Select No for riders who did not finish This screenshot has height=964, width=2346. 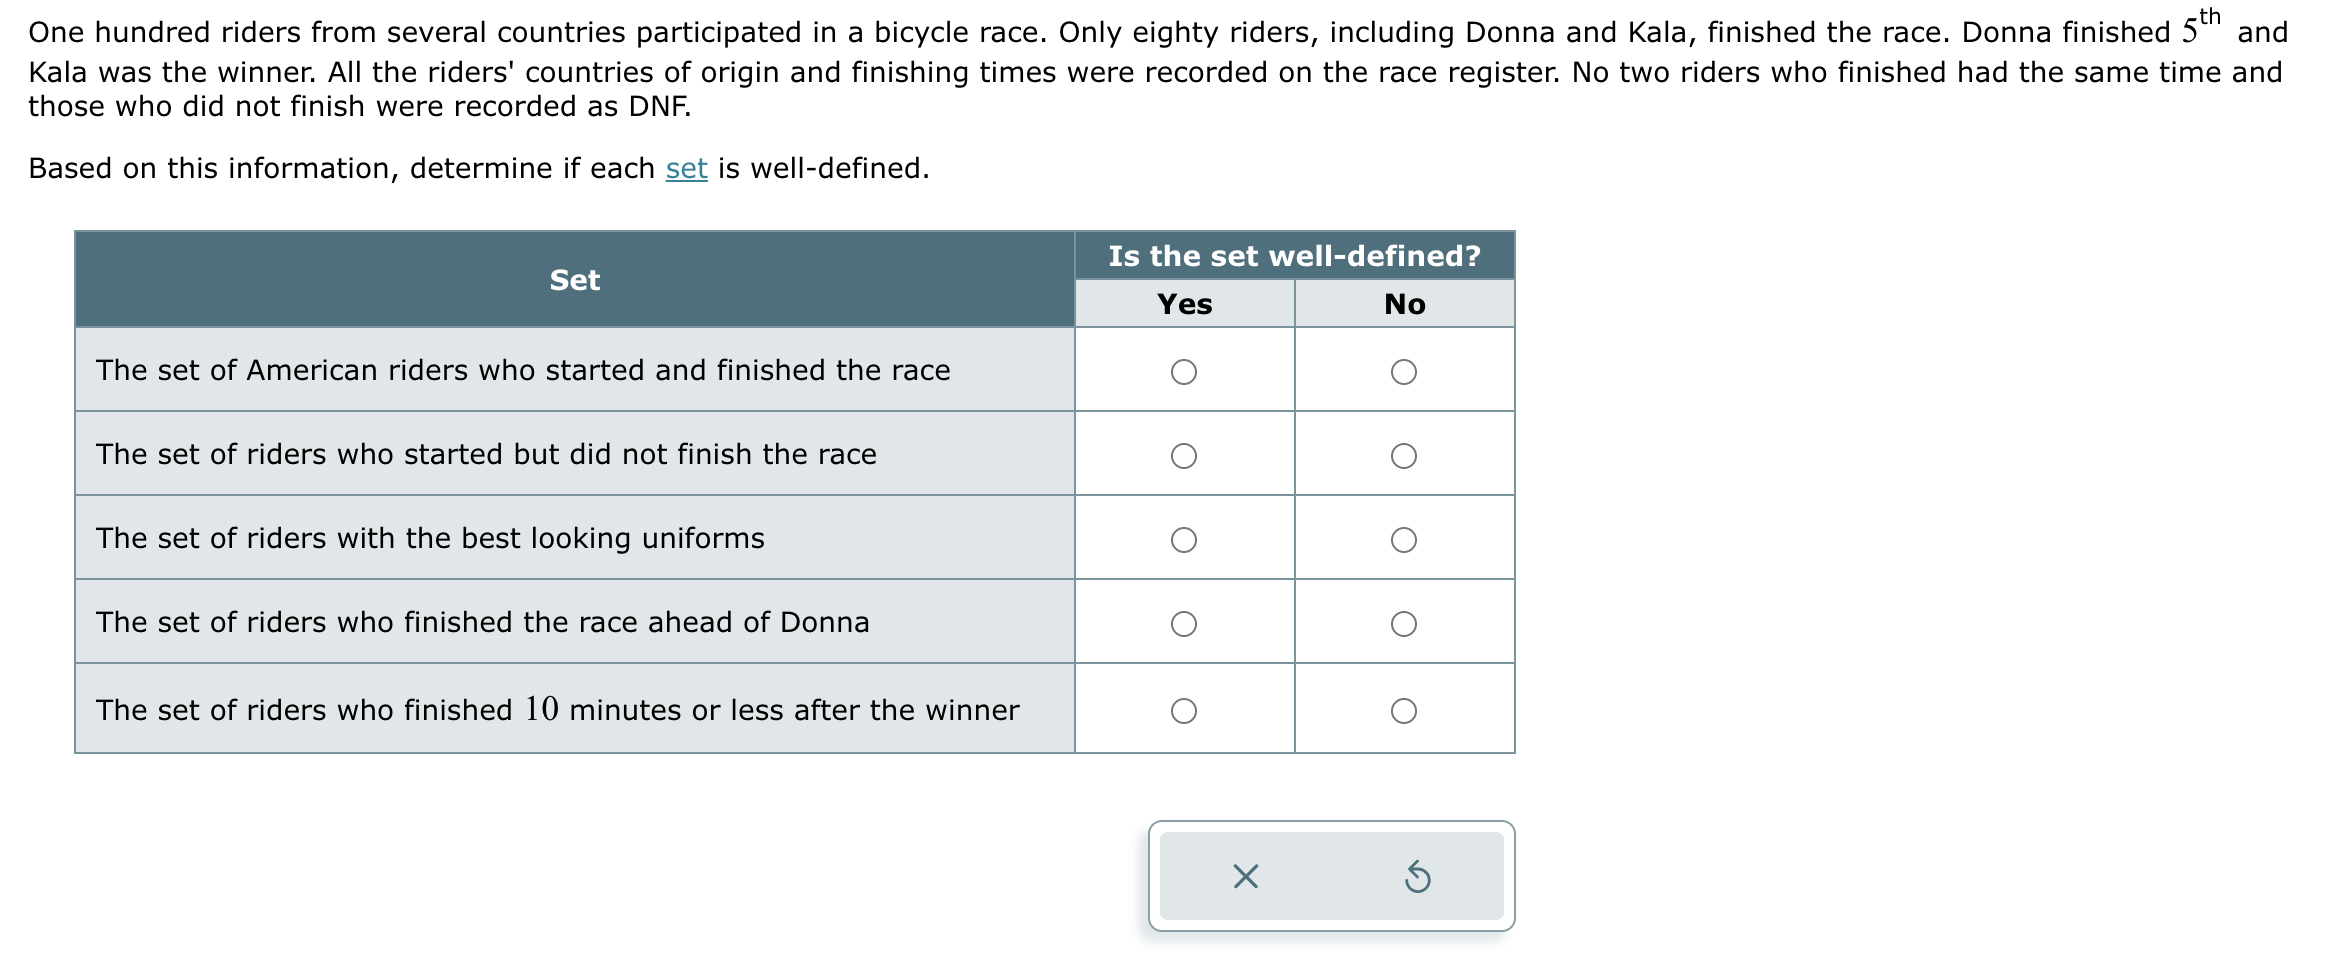(1404, 456)
